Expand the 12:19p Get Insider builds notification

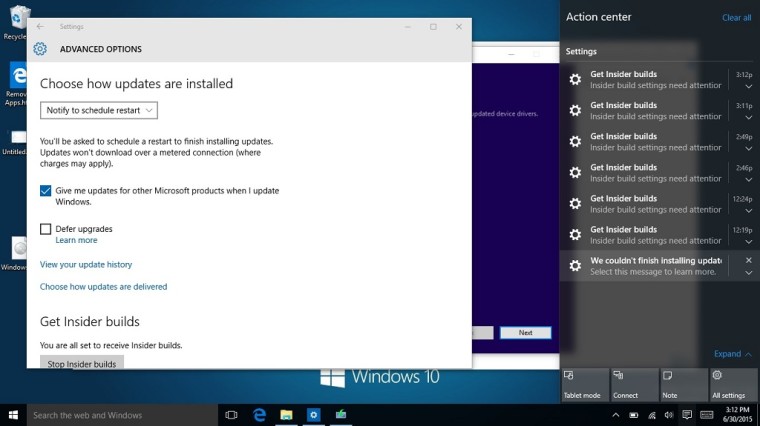coord(748,242)
